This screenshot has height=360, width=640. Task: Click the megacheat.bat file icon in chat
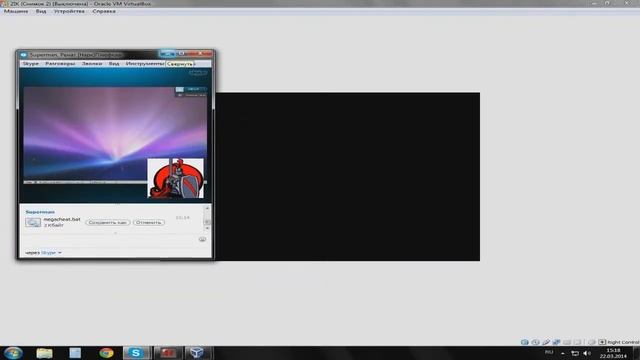pos(33,222)
